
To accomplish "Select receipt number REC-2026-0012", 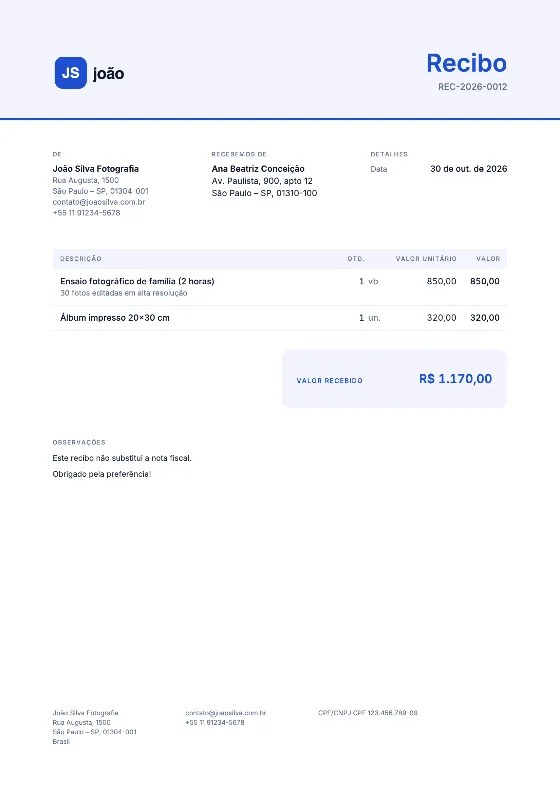I will pyautogui.click(x=472, y=87).
